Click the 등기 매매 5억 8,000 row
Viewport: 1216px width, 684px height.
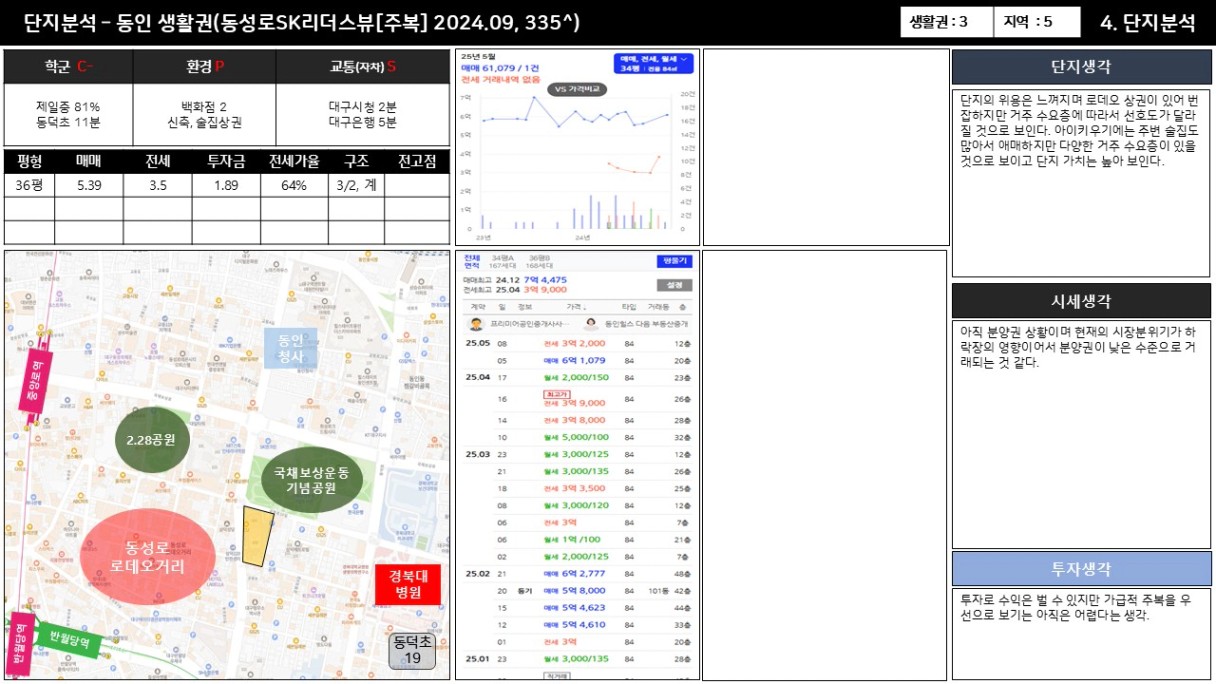[577, 591]
